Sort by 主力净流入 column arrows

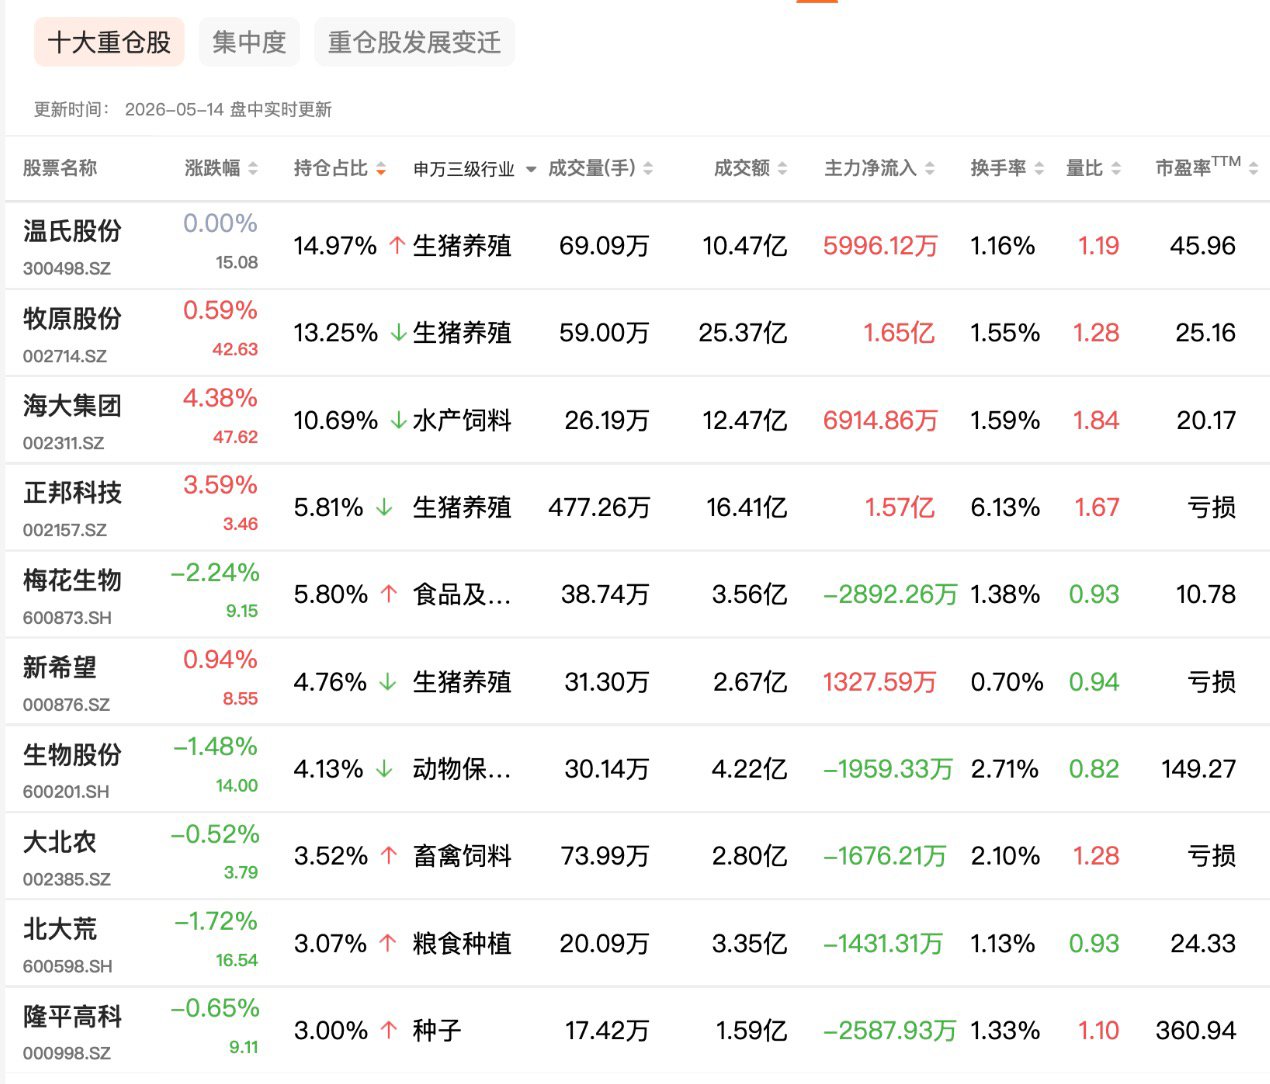930,169
